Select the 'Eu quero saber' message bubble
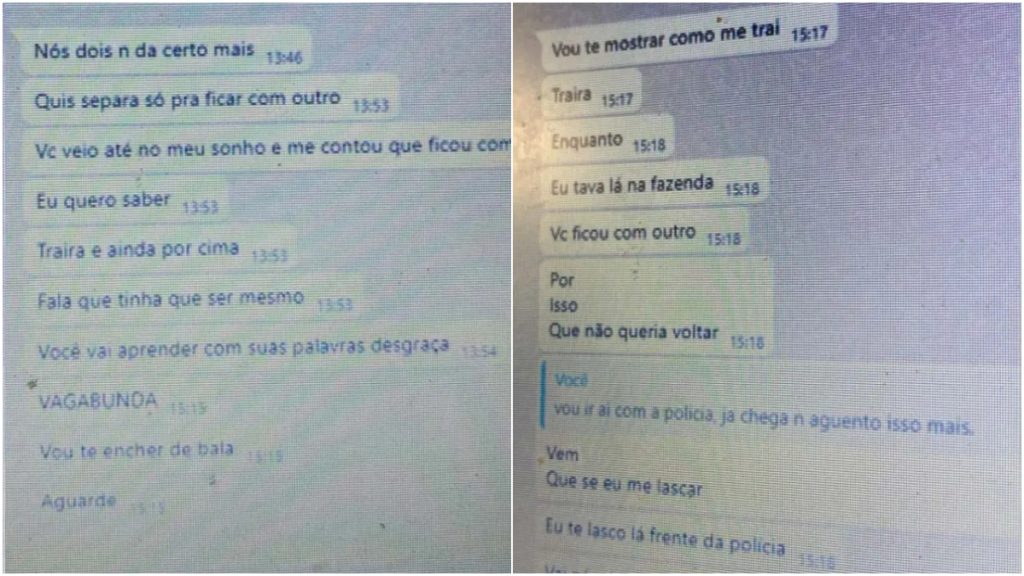This screenshot has width=1024, height=576. (x=126, y=201)
